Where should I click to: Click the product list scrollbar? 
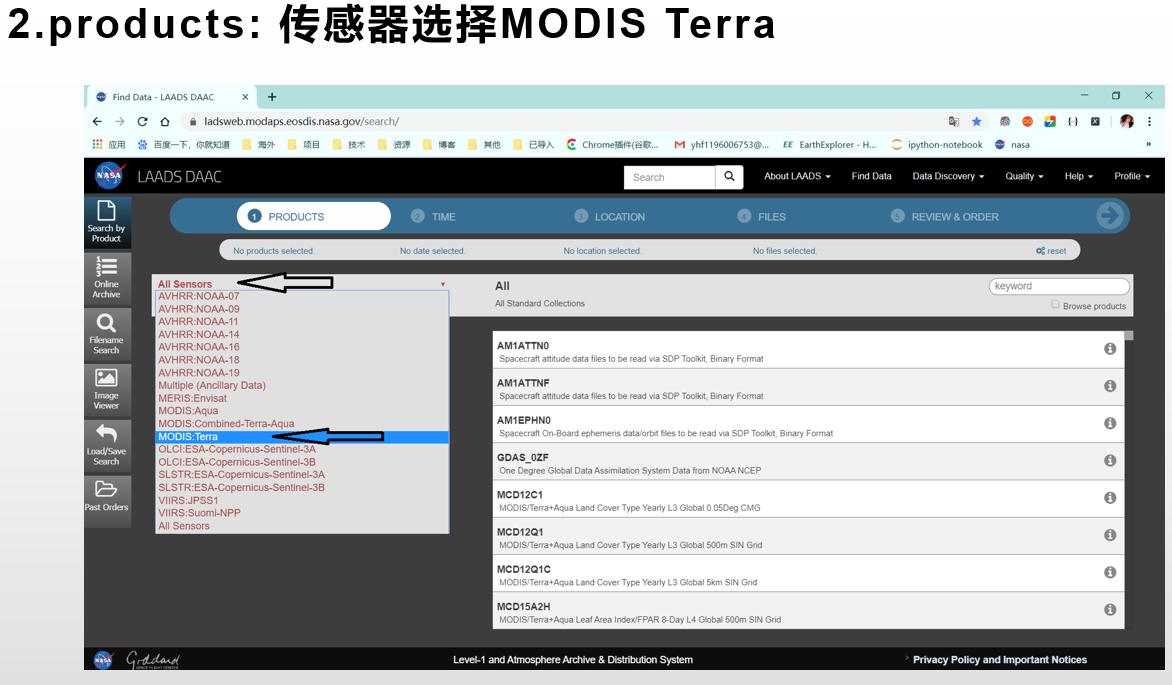click(1127, 335)
